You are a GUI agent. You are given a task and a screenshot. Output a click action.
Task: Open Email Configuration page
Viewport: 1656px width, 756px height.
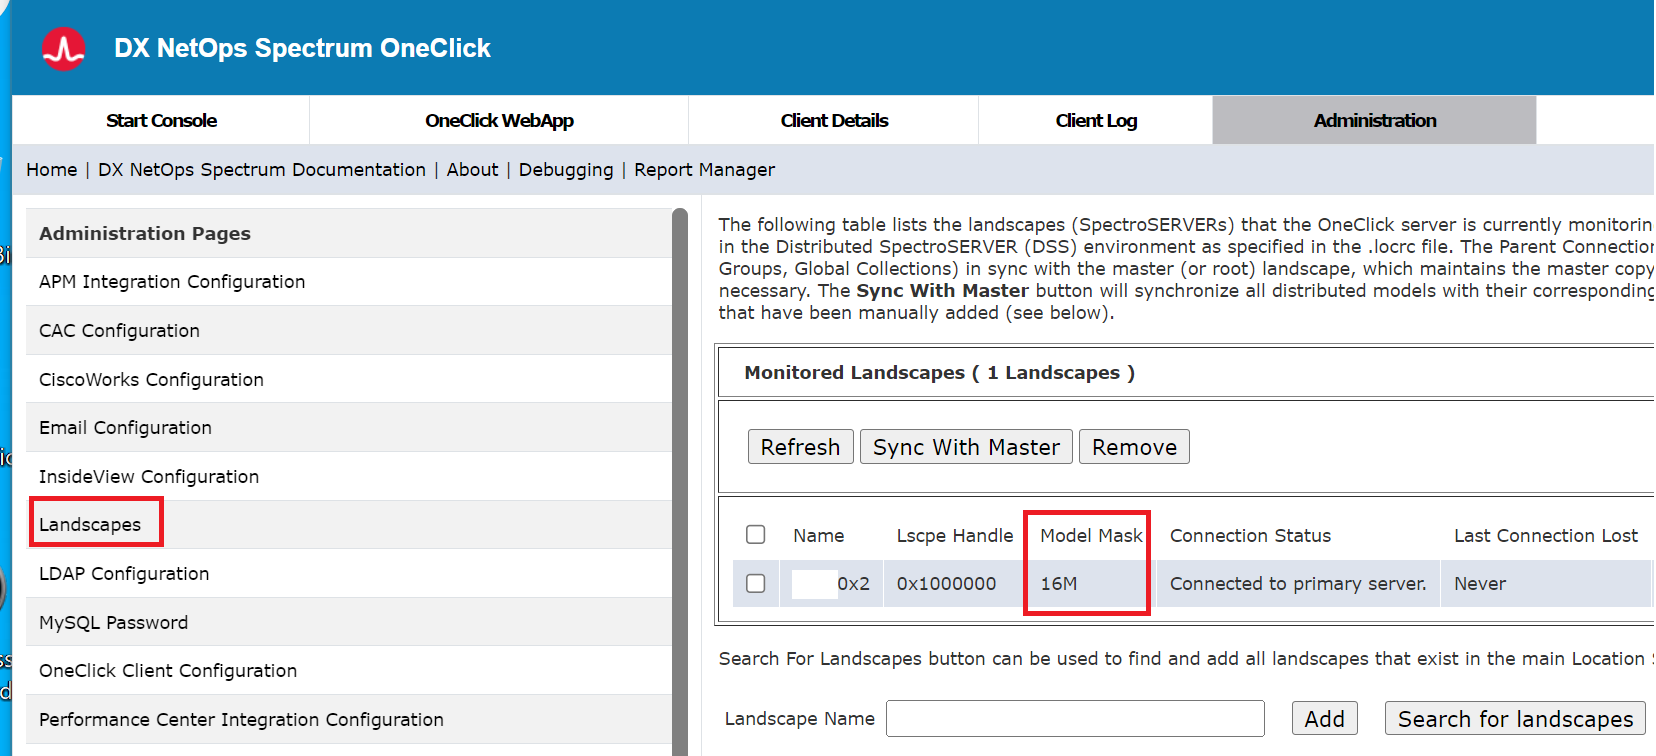[x=349, y=428]
